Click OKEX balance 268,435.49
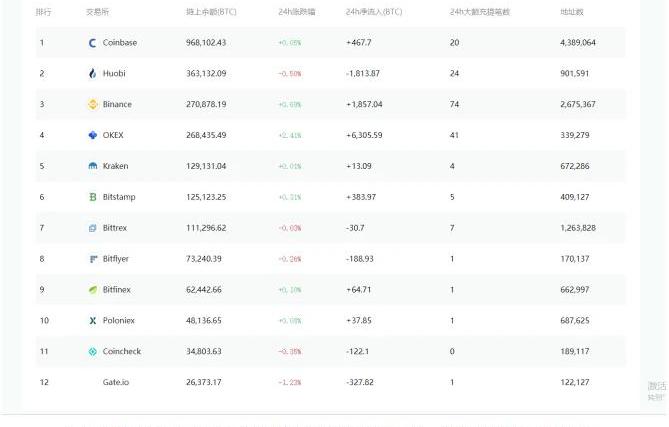The width and height of the screenshot is (669, 427). 206,135
